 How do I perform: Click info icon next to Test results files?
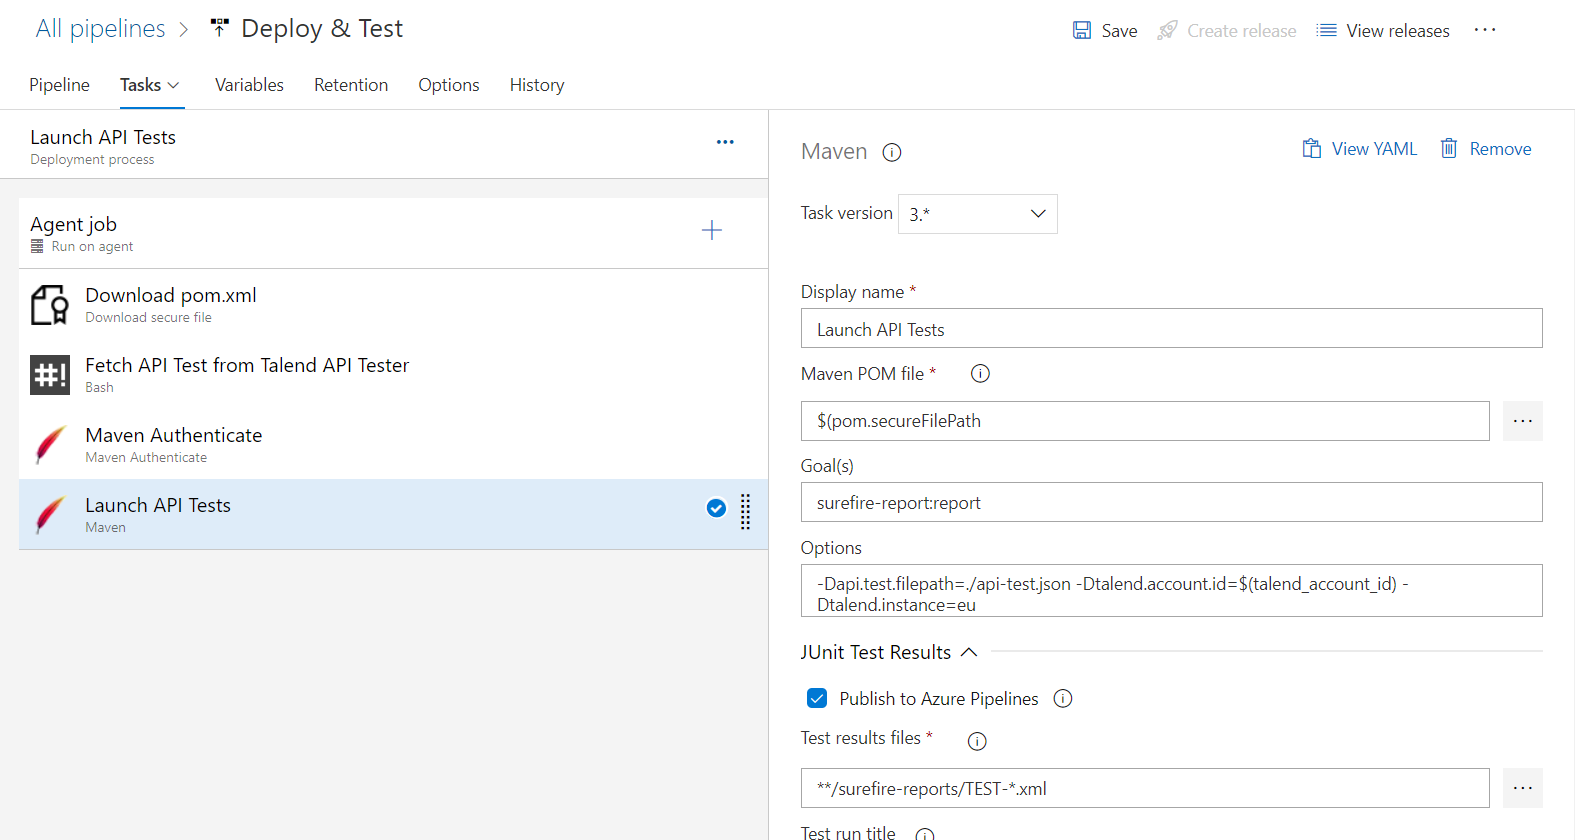[977, 741]
